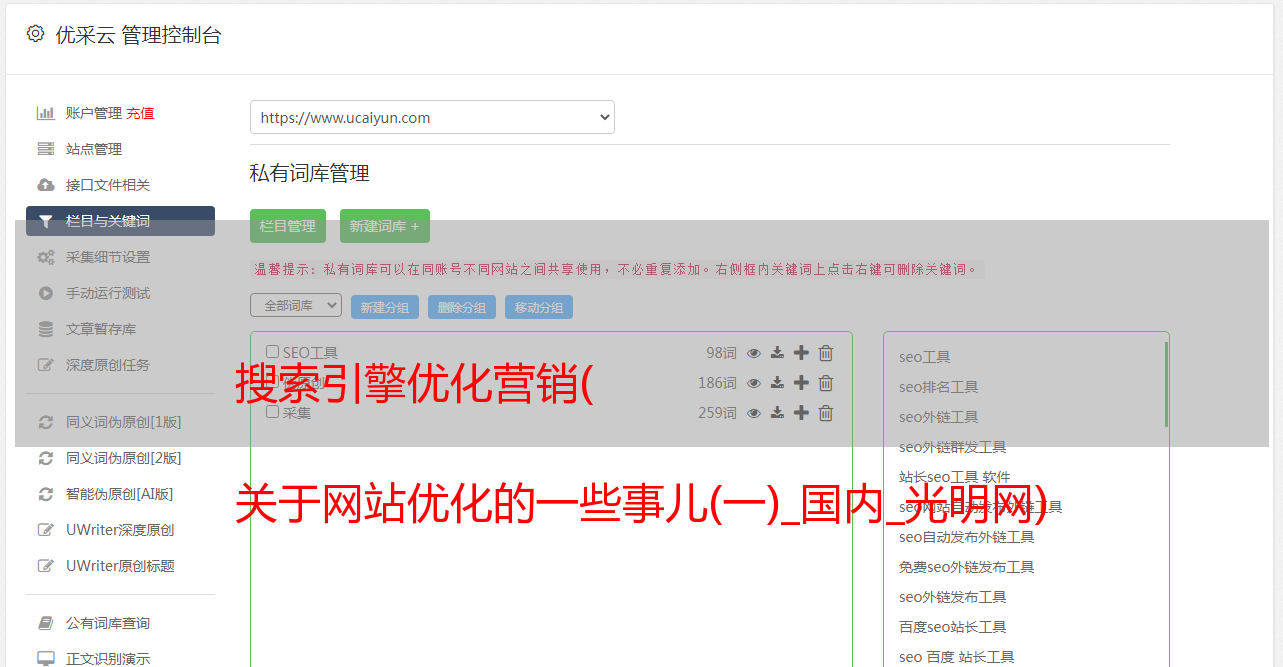Select the keyword seo外链群发工具
Image resolution: width=1283 pixels, height=667 pixels.
pyautogui.click(x=952, y=447)
